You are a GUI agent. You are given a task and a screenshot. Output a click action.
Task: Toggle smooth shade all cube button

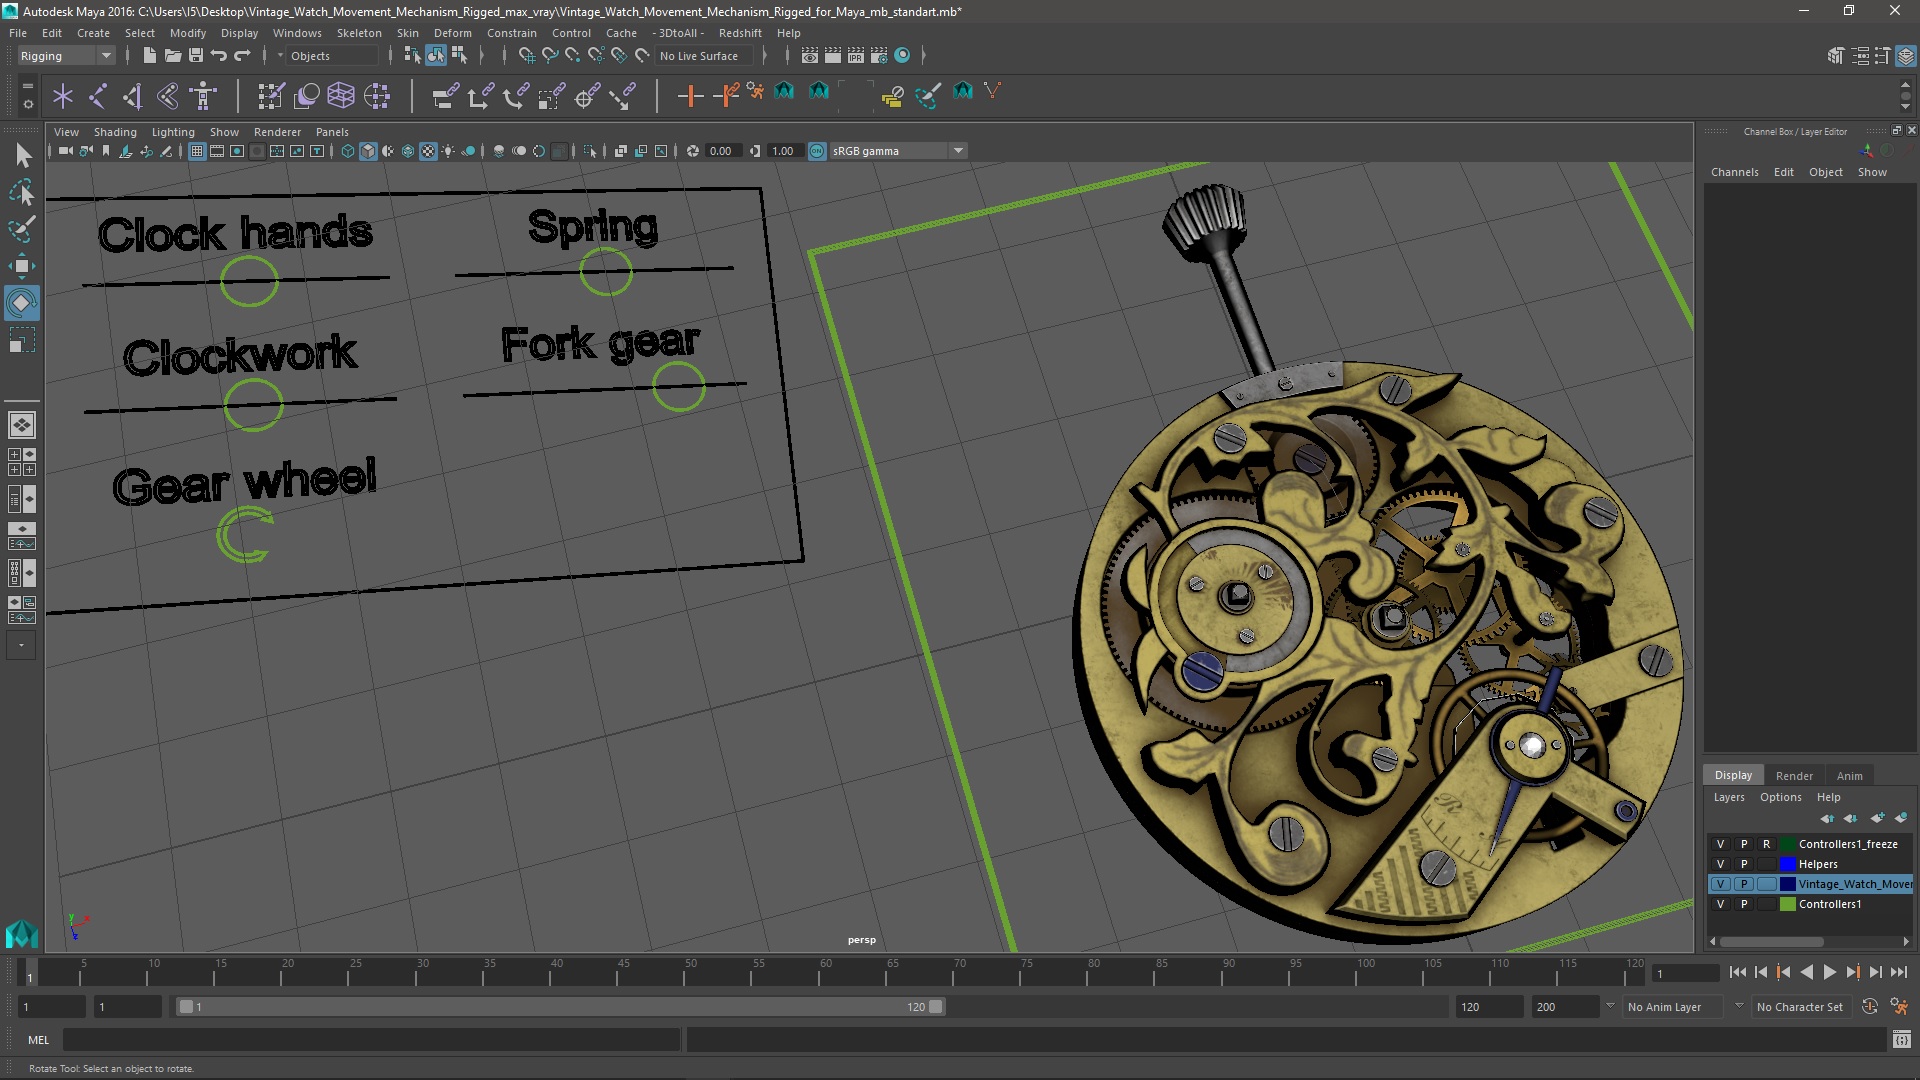(368, 151)
